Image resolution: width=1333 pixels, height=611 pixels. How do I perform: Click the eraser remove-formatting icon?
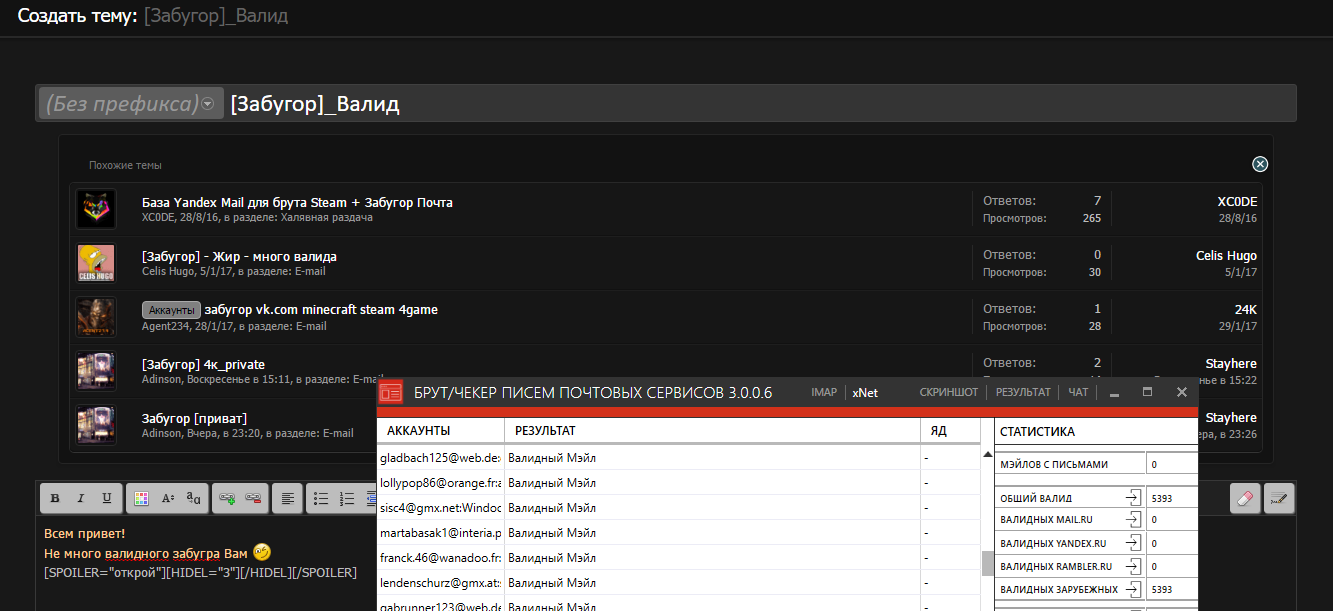1244,498
